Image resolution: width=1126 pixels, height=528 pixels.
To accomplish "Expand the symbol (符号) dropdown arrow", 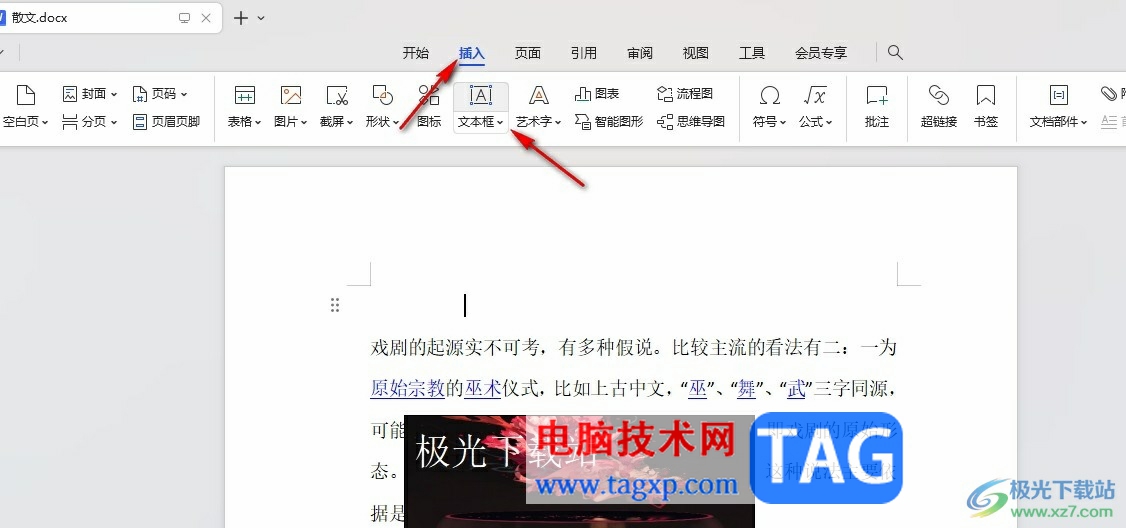I will 783,123.
